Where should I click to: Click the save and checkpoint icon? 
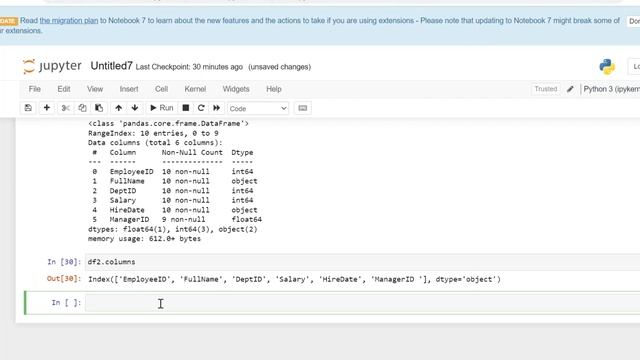(28, 108)
